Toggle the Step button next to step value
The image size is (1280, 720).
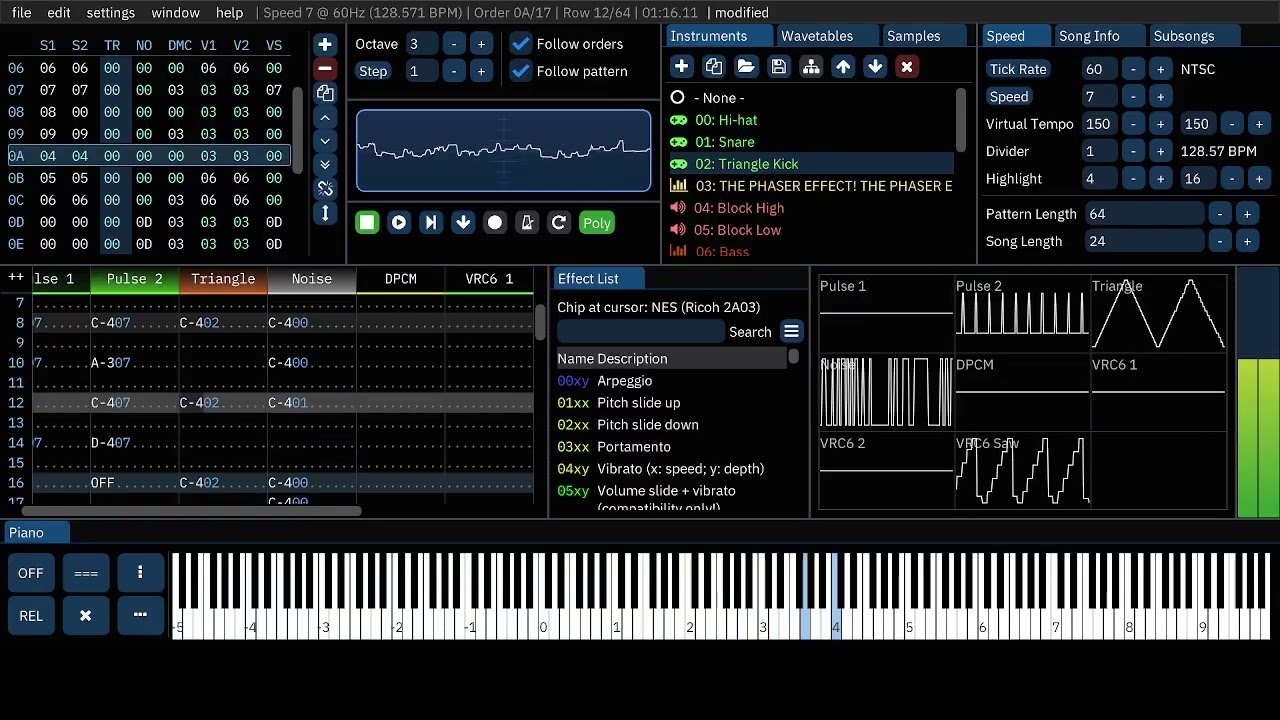373,71
